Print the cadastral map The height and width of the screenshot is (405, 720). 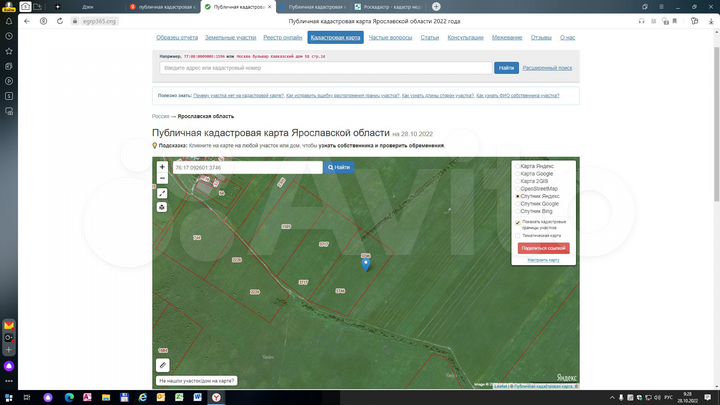[162, 208]
